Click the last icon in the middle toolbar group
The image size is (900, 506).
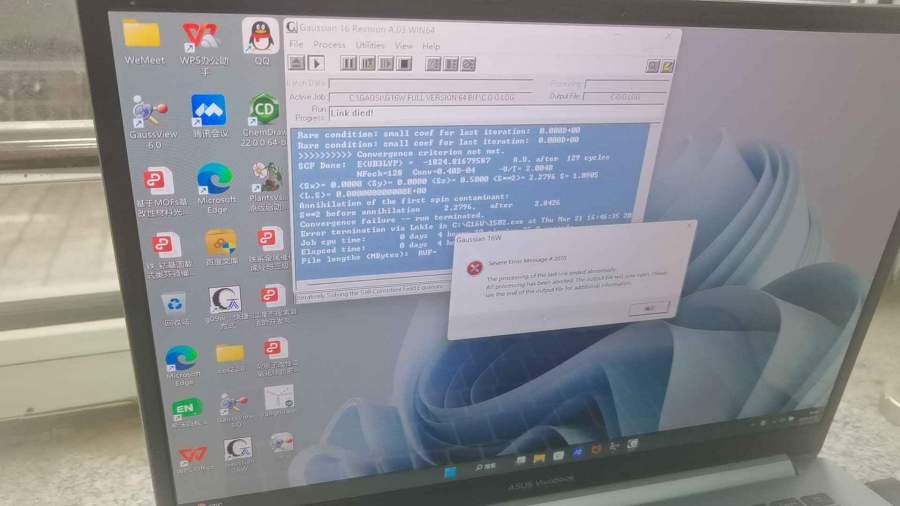[468, 65]
